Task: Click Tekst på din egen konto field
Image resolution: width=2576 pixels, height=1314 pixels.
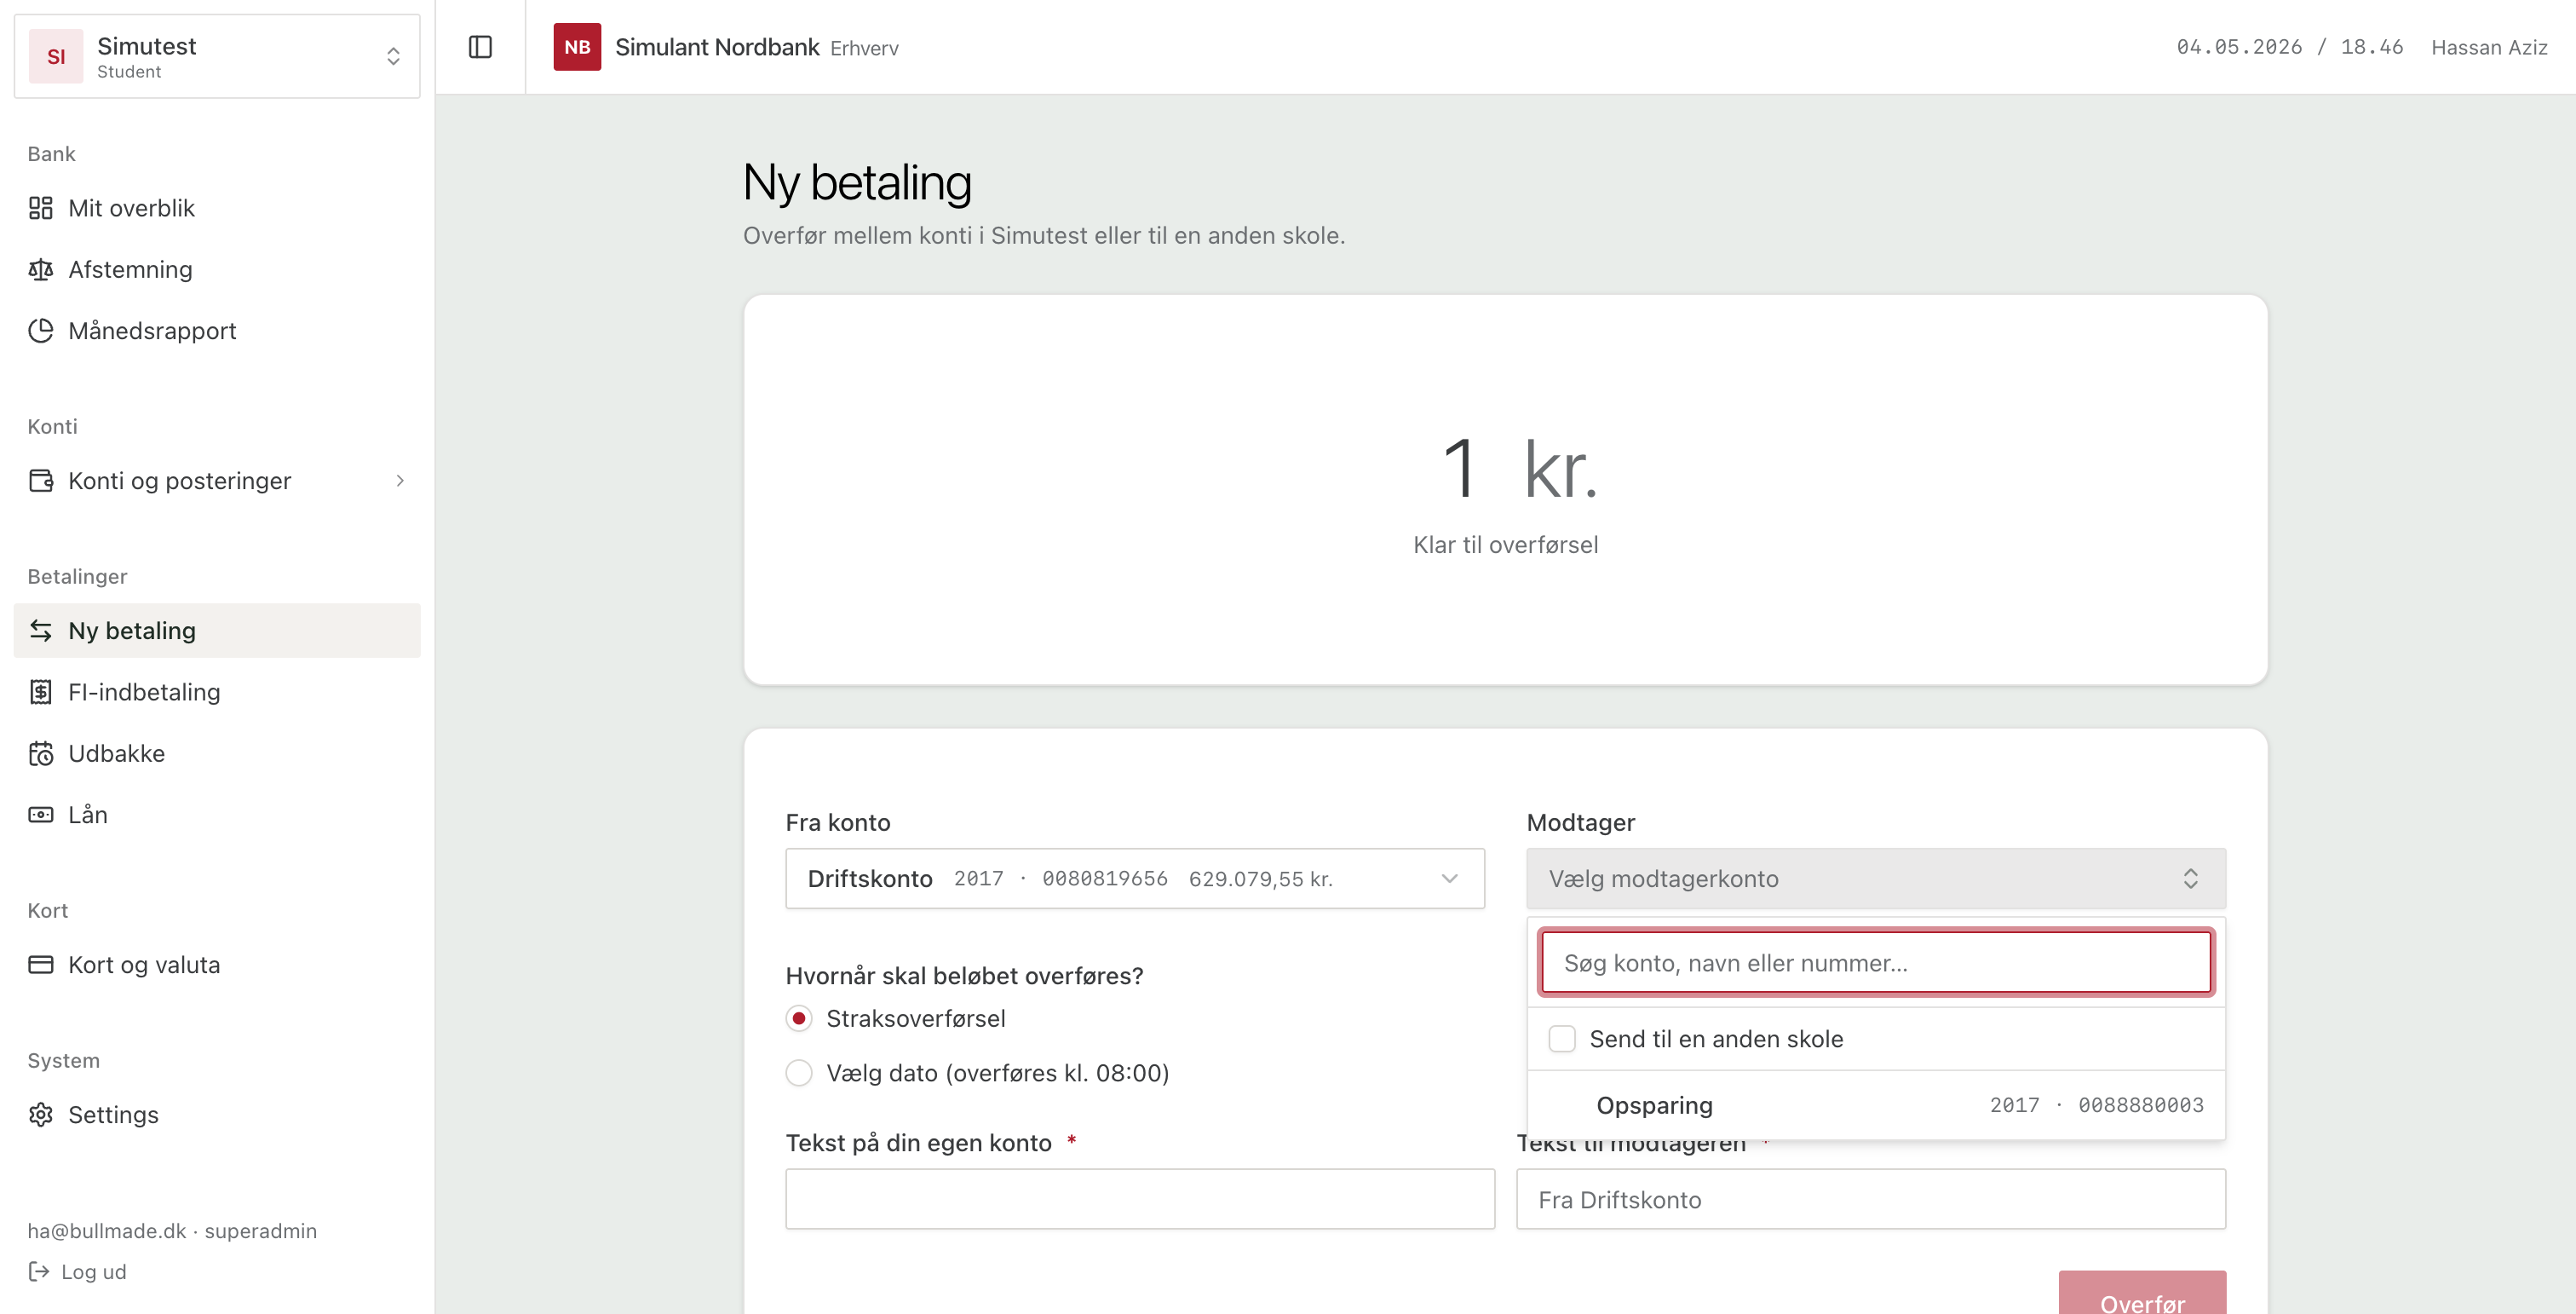Action: 1140,1198
